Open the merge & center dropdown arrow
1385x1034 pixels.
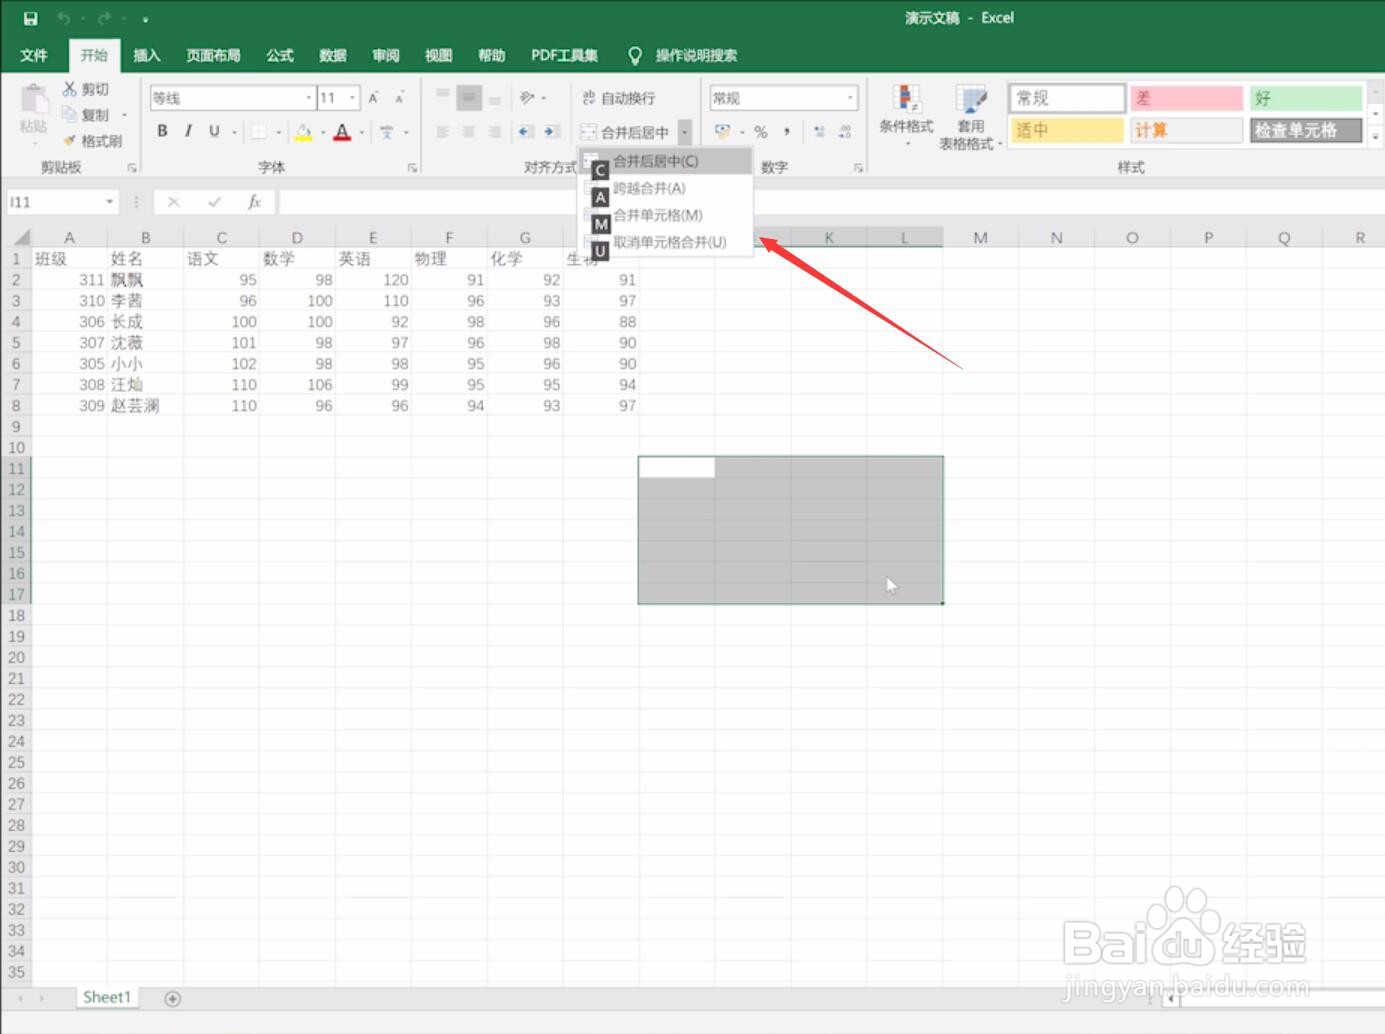pos(684,131)
